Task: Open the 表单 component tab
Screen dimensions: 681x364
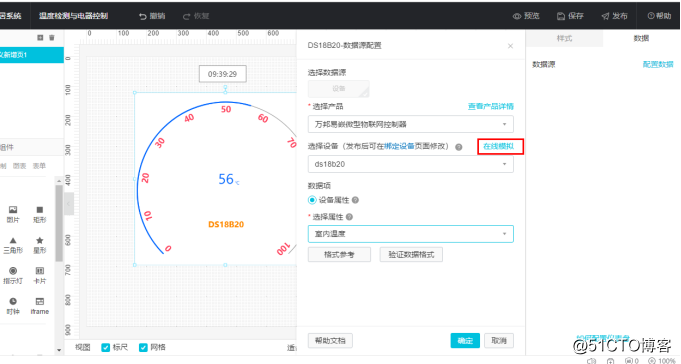Action: coord(39,166)
